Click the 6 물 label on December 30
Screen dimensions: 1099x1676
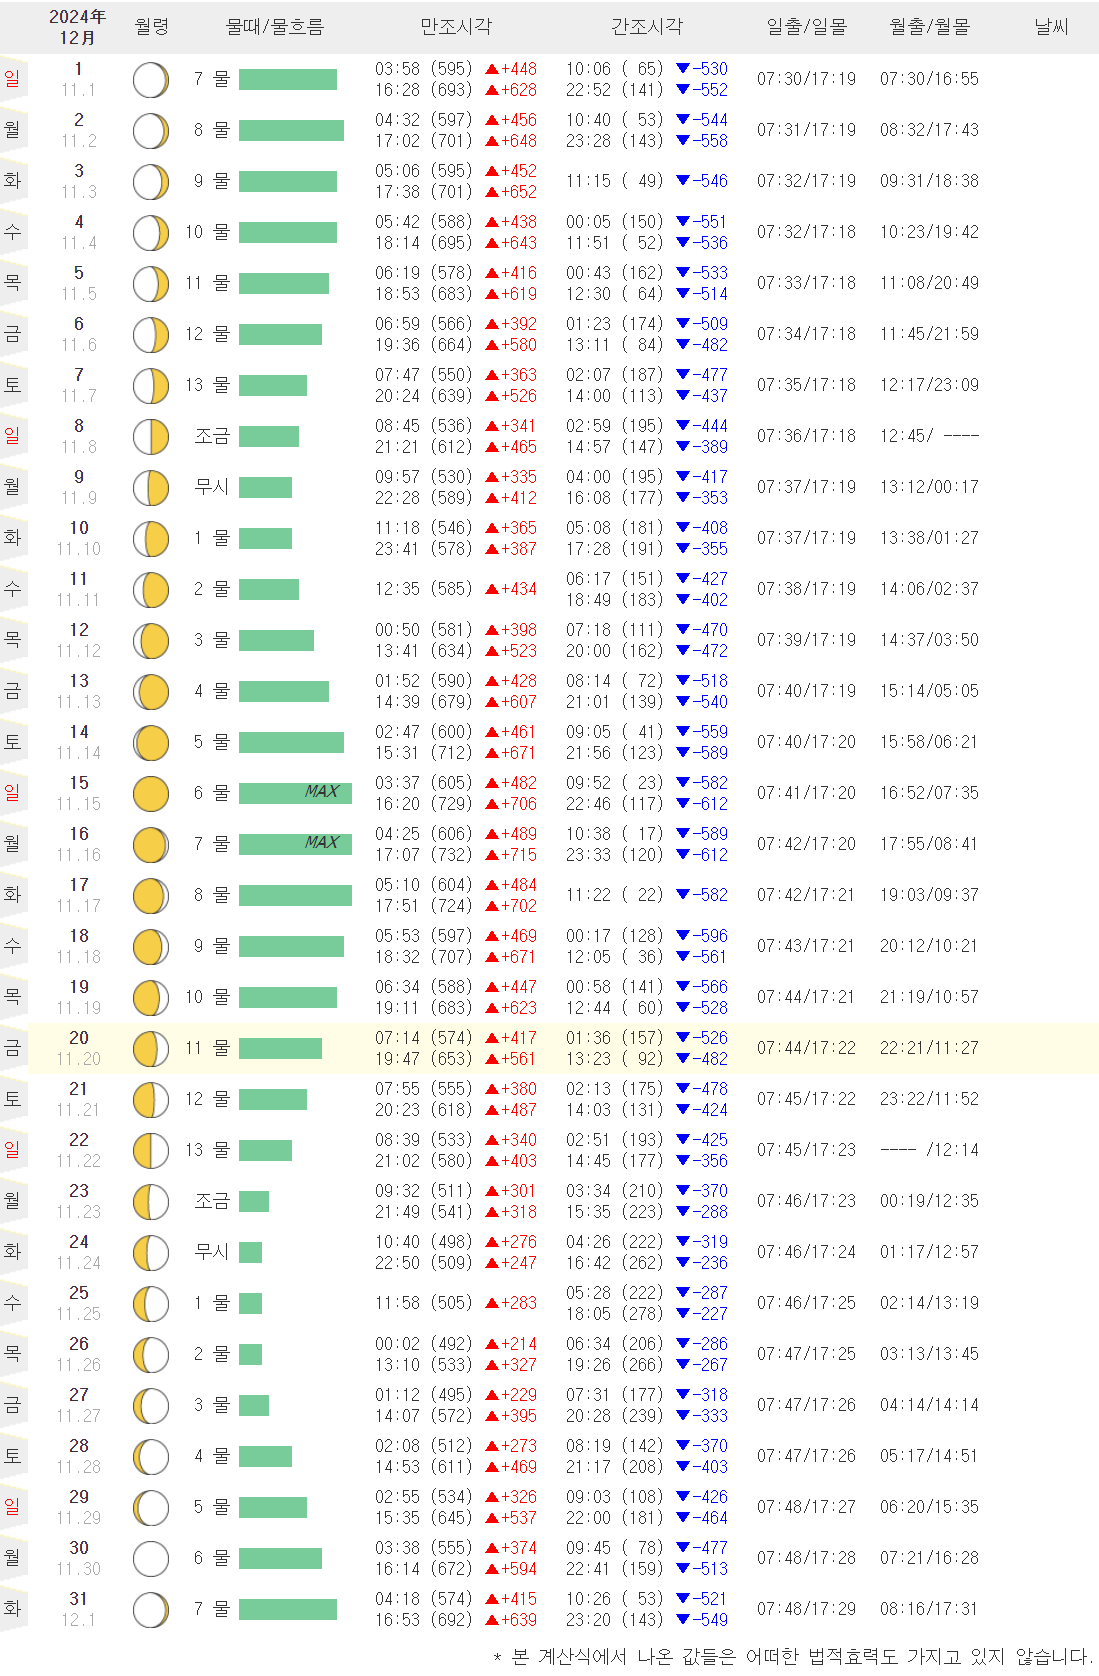(x=211, y=1558)
